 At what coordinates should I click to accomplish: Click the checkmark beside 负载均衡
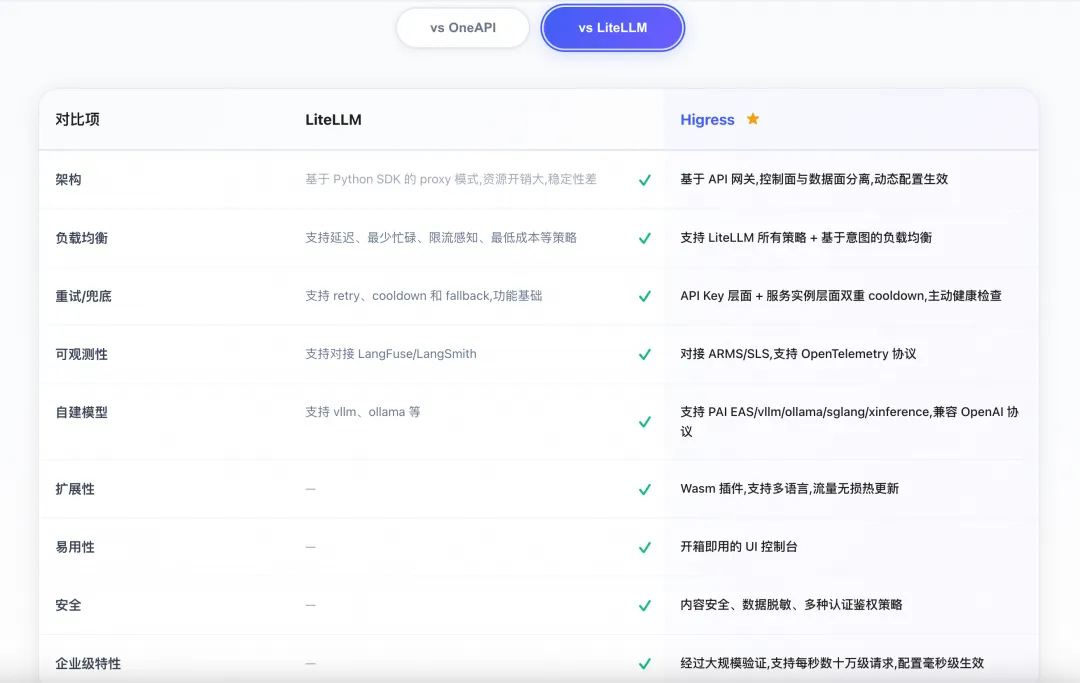[644, 237]
